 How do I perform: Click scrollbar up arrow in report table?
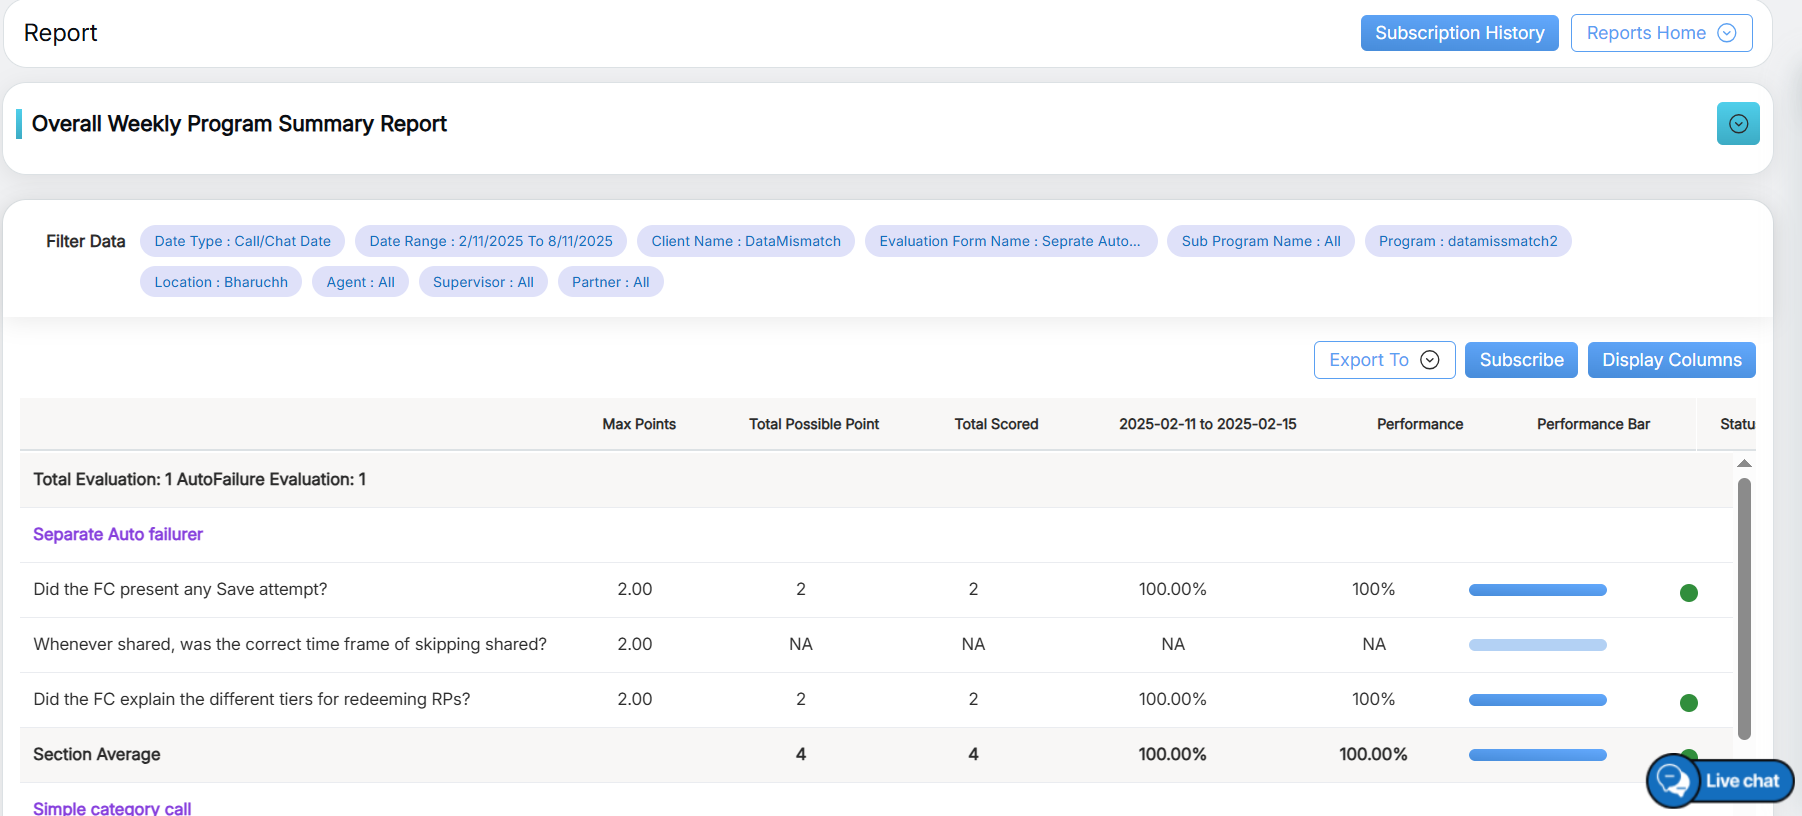[1744, 463]
